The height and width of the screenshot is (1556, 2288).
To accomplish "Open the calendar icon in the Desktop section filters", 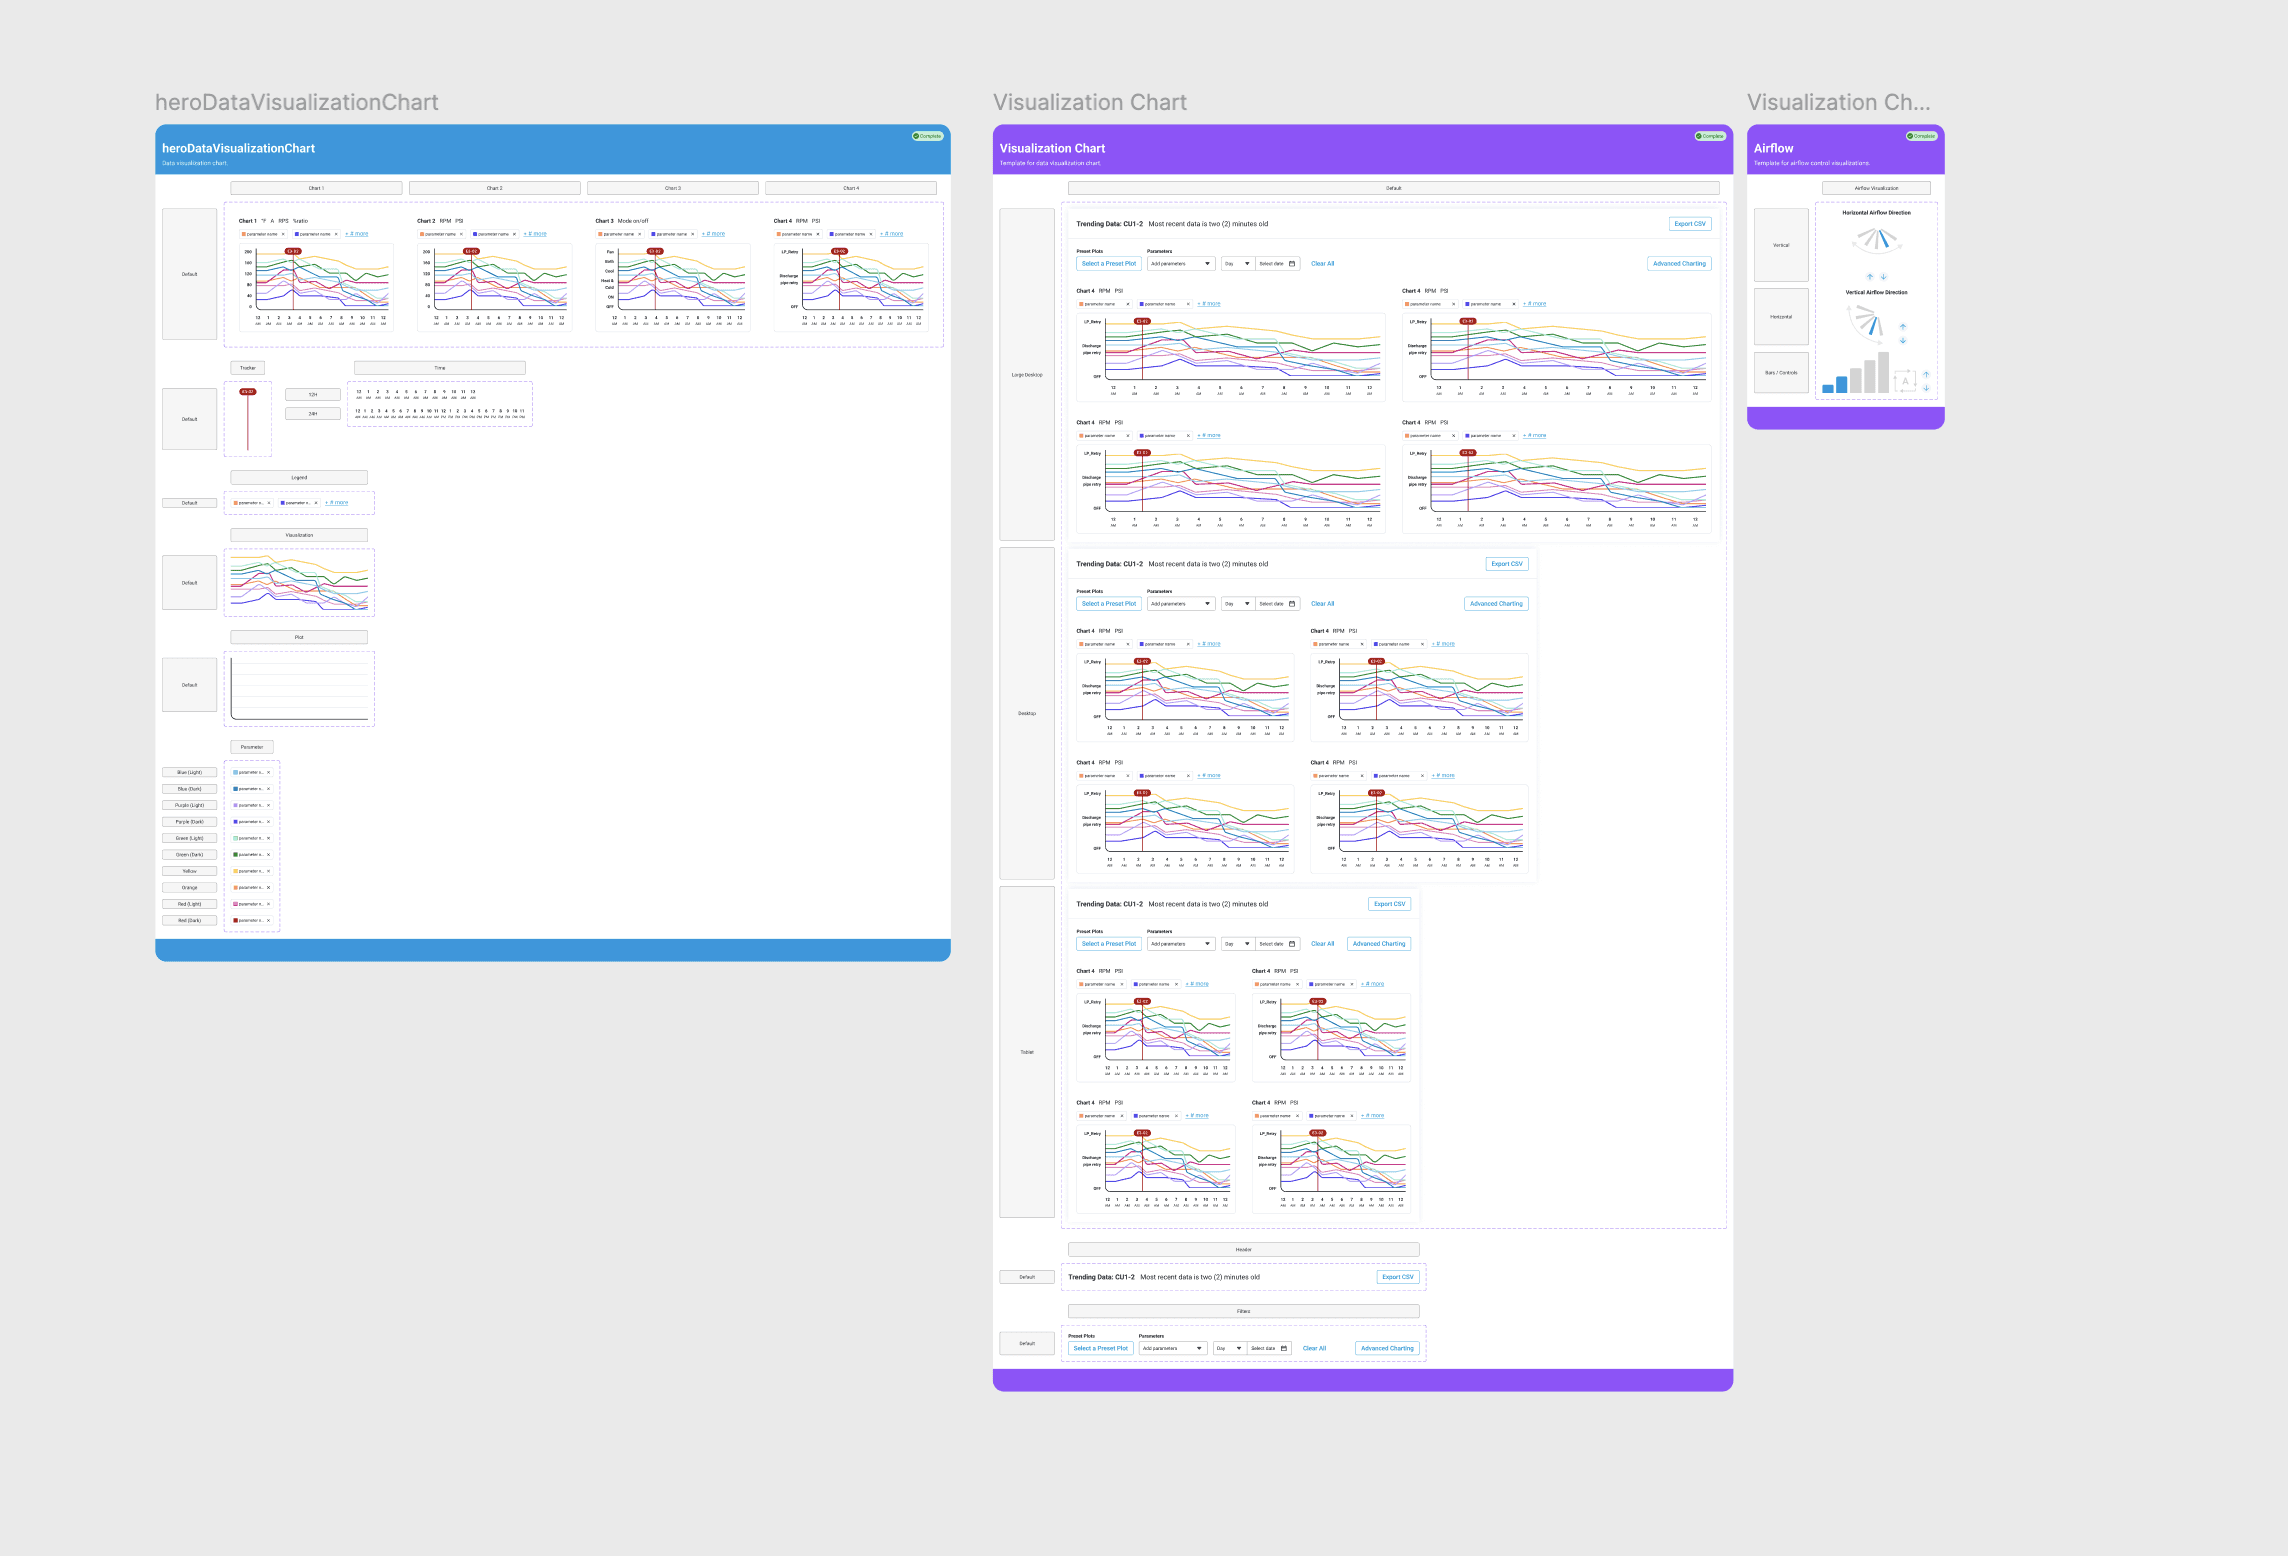I will point(1292,604).
